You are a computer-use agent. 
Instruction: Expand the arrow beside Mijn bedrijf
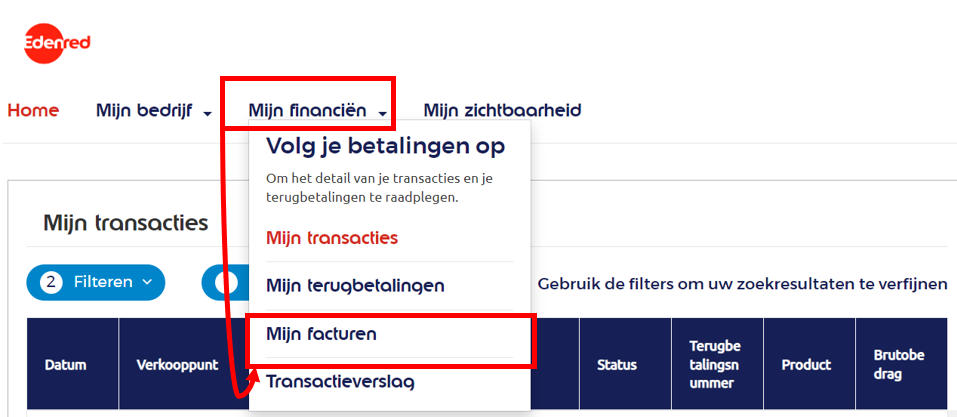[x=207, y=113]
